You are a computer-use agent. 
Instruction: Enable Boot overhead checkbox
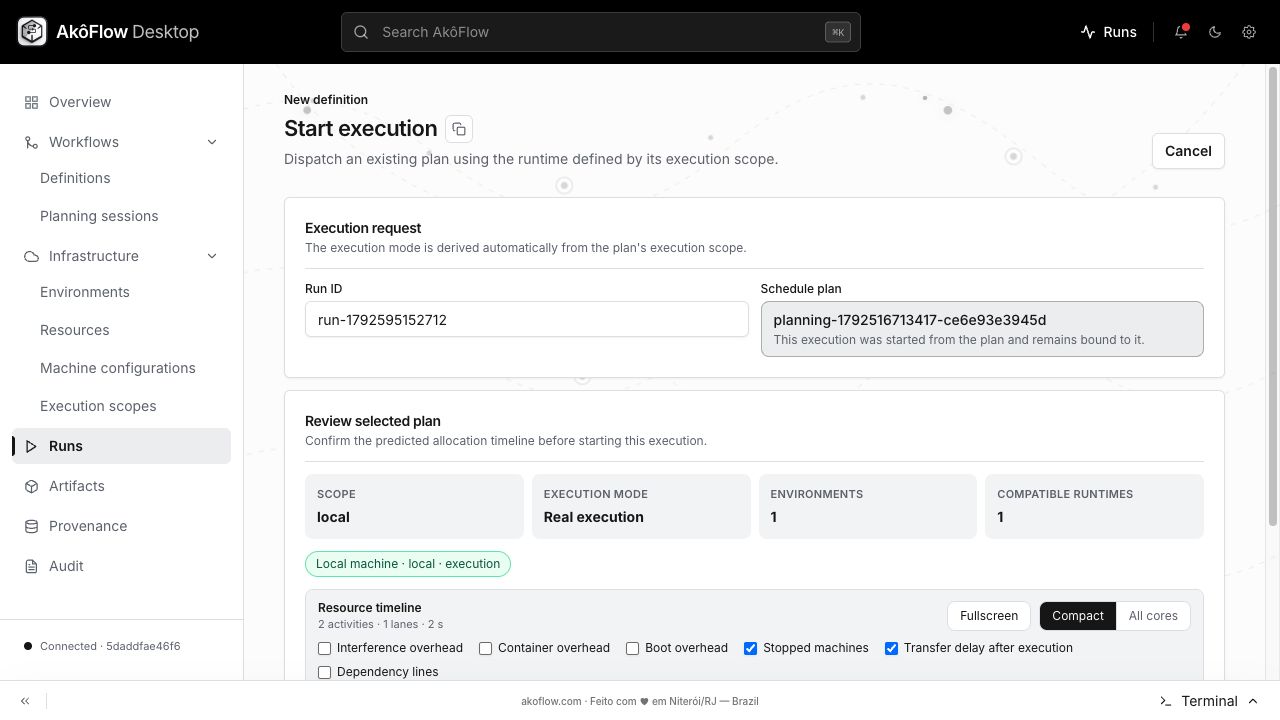tap(632, 648)
